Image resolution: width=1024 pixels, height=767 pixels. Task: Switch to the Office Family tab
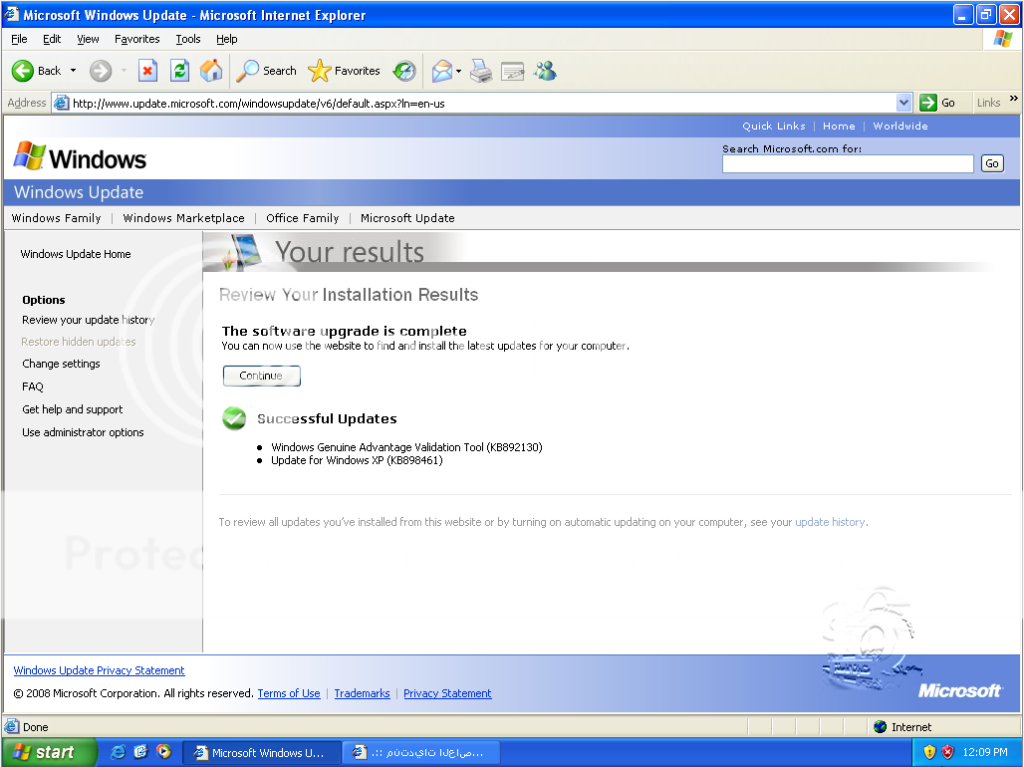point(302,218)
